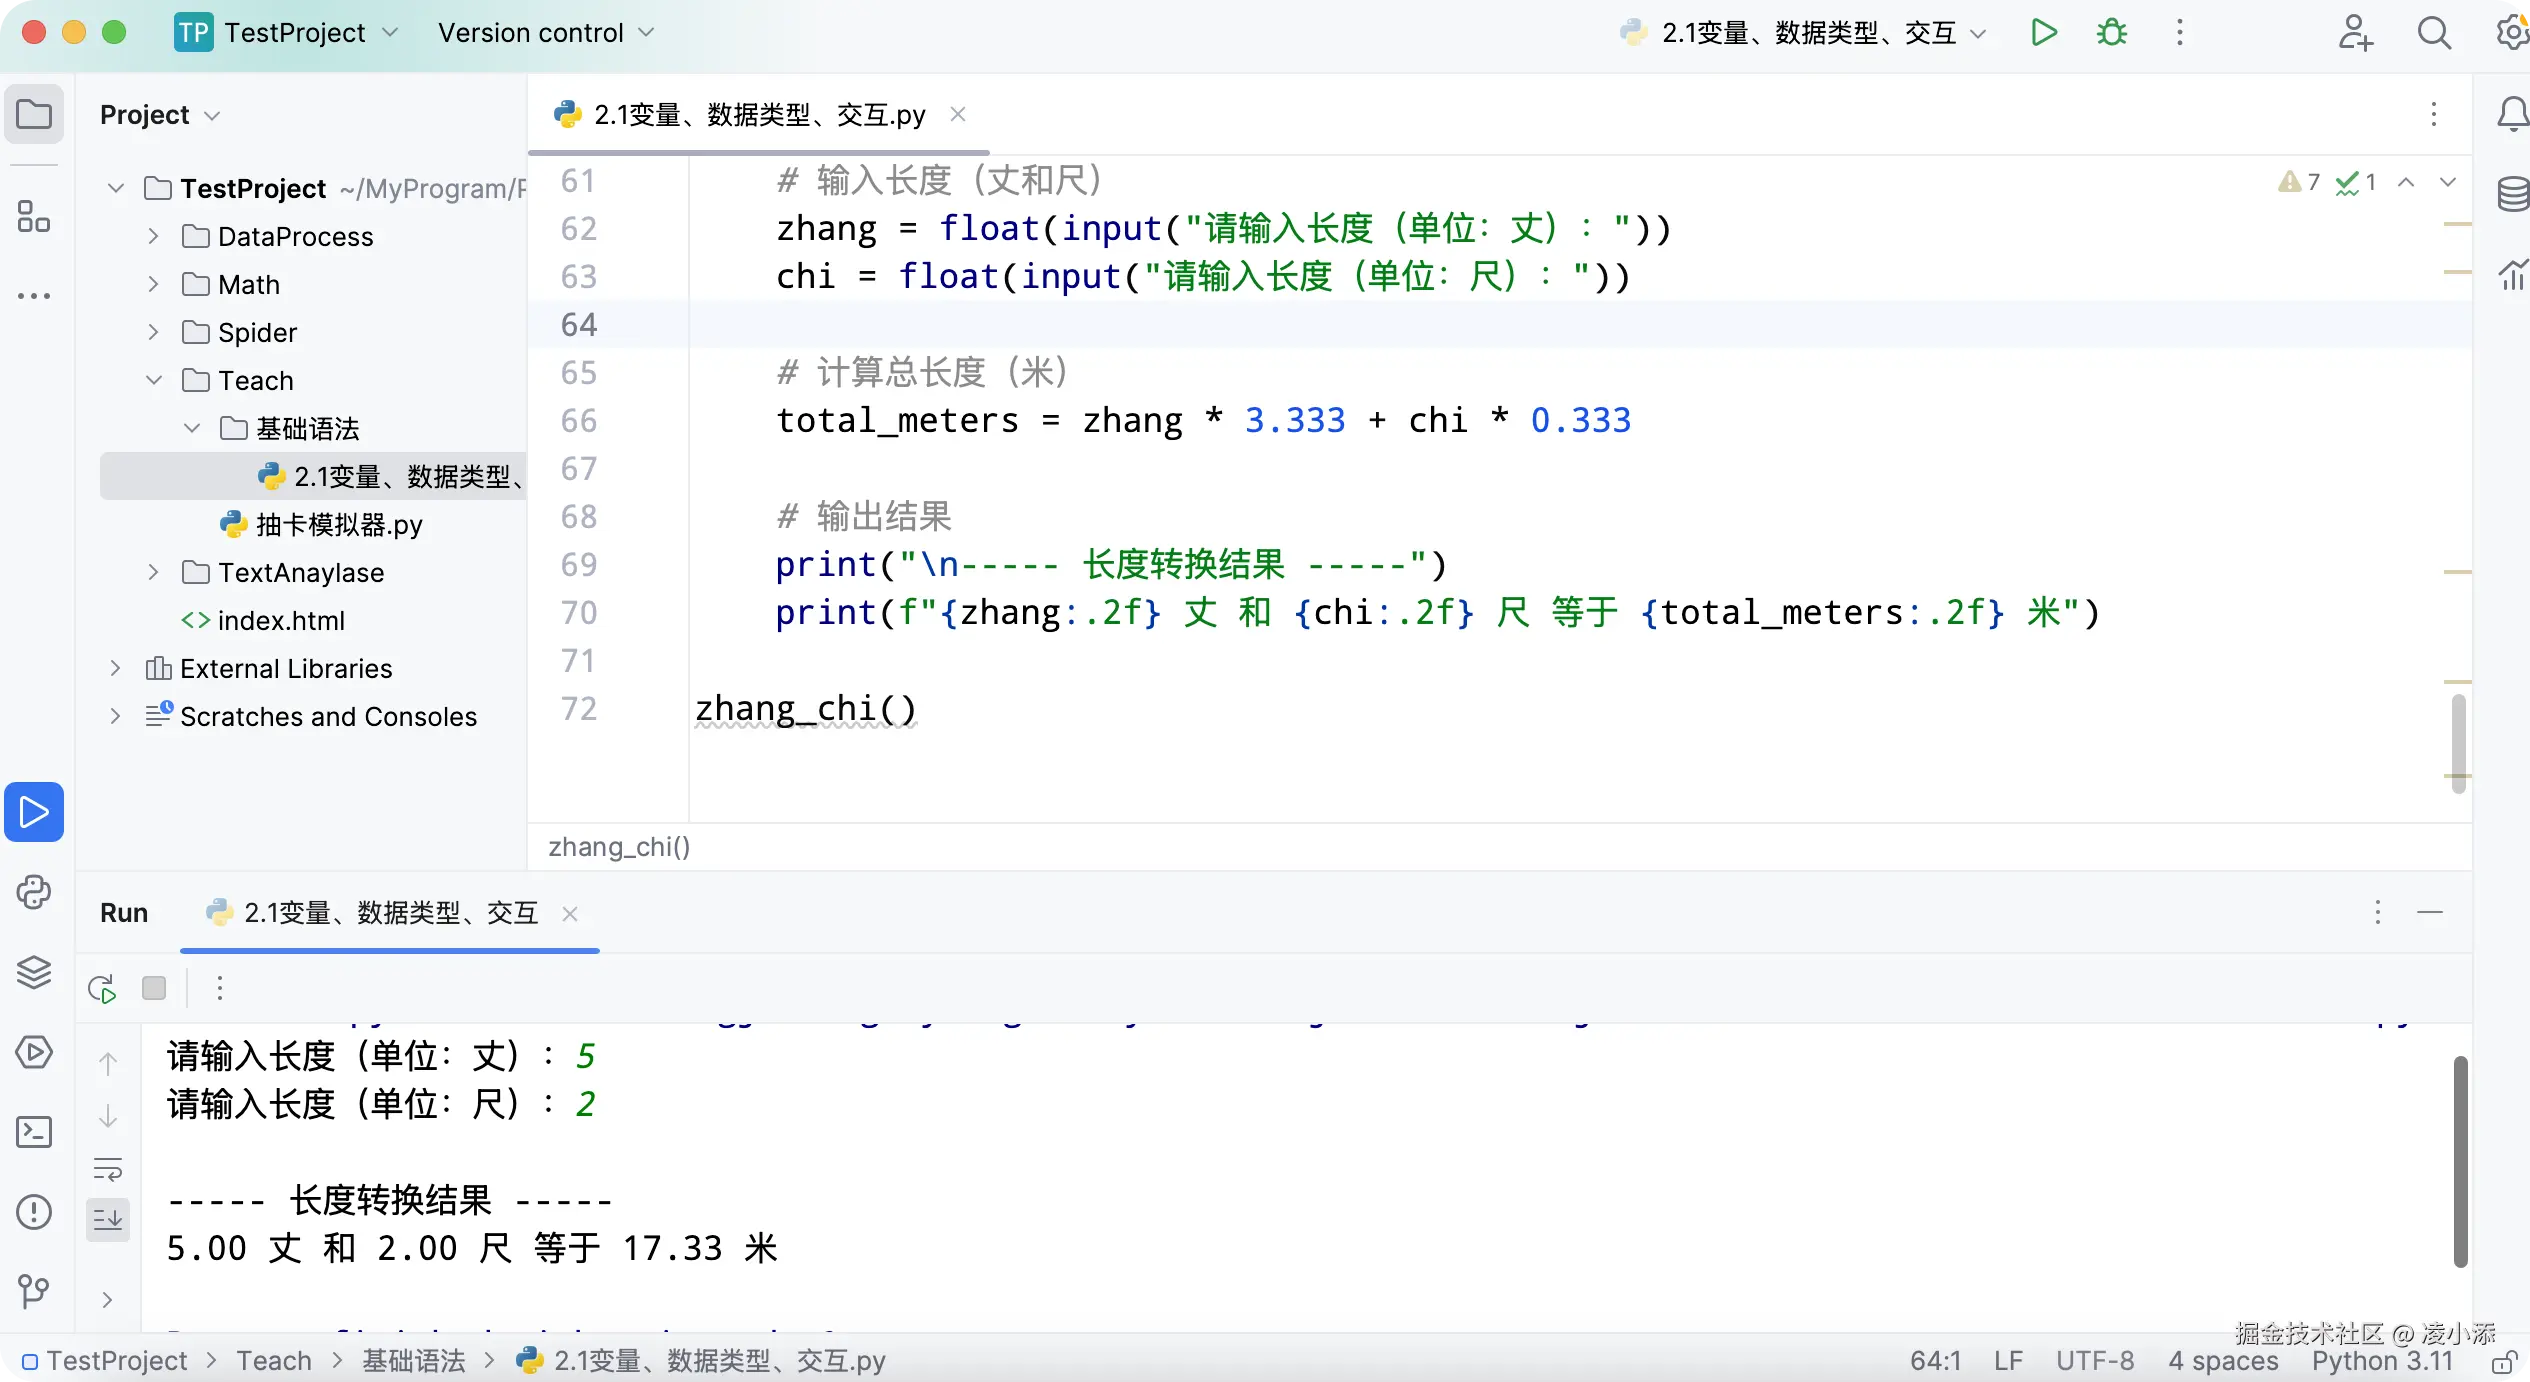
Task: Open the Version control menu
Action: point(546,33)
